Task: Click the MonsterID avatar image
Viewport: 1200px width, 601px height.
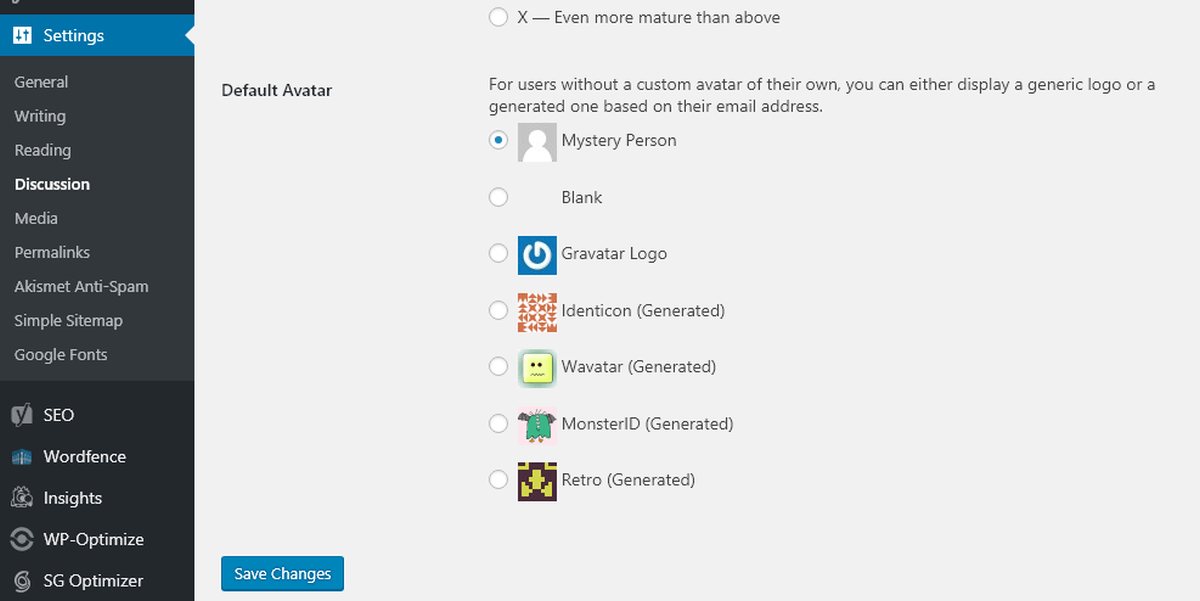Action: [537, 425]
